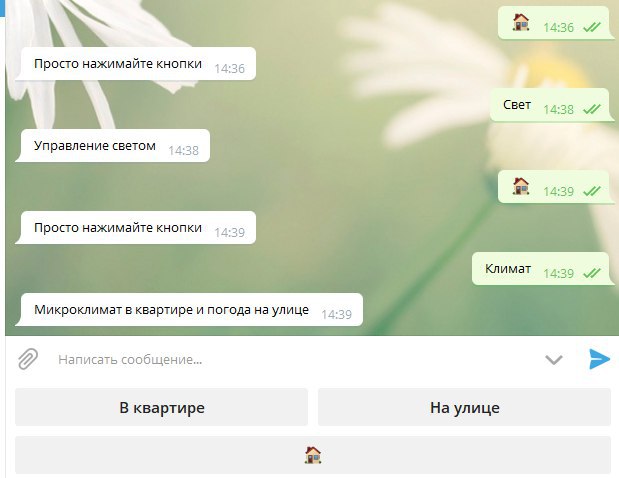Image resolution: width=619 pixels, height=478 pixels.
Task: Click read checkmarks on 14:36 house message
Action: (592, 27)
